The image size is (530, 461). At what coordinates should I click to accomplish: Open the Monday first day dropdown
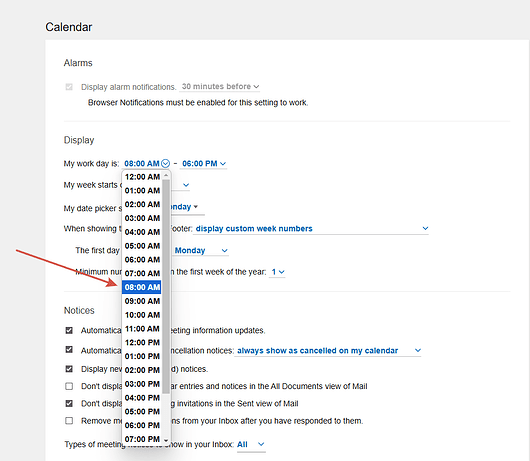coord(201,250)
